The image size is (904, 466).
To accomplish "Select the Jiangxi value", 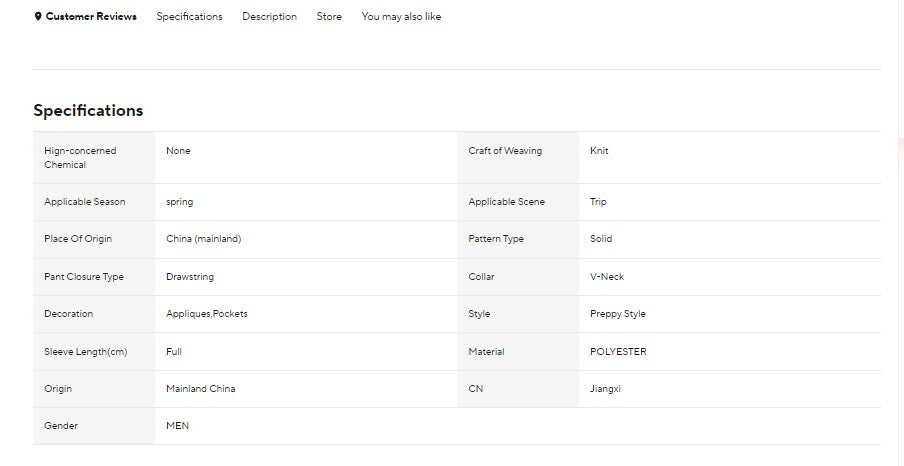I will tap(605, 389).
